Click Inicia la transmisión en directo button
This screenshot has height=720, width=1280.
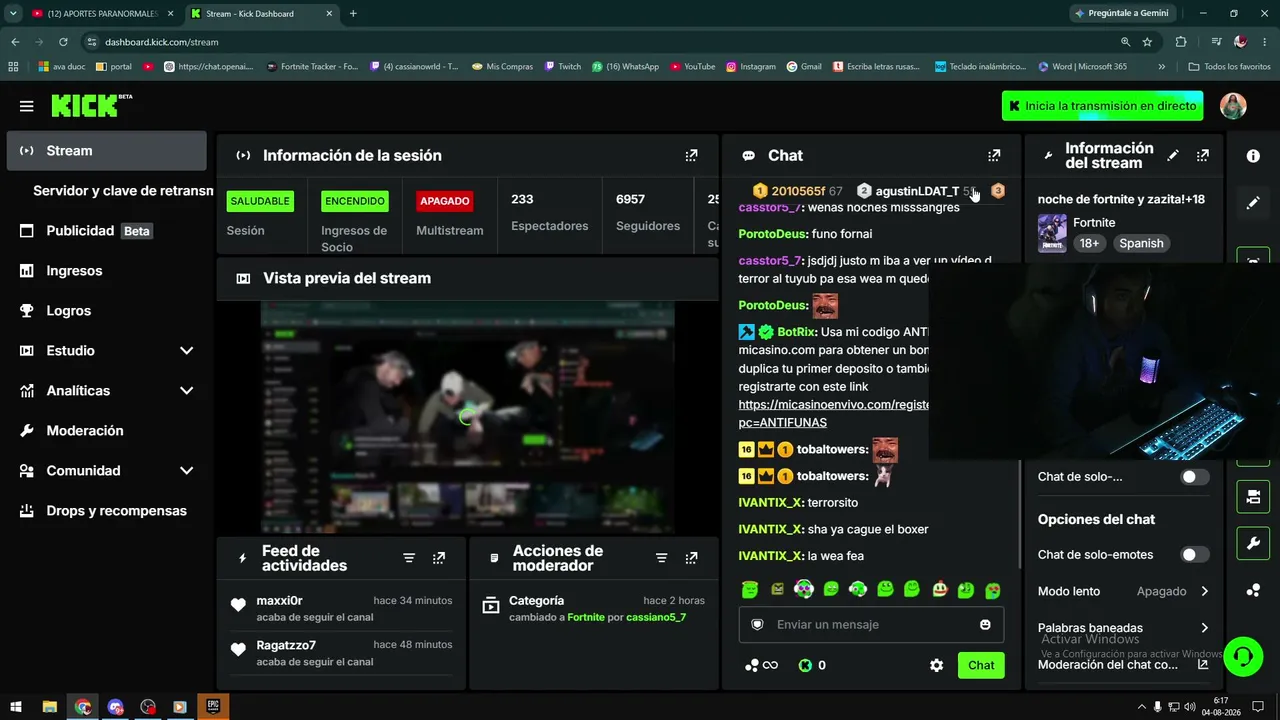click(1103, 106)
